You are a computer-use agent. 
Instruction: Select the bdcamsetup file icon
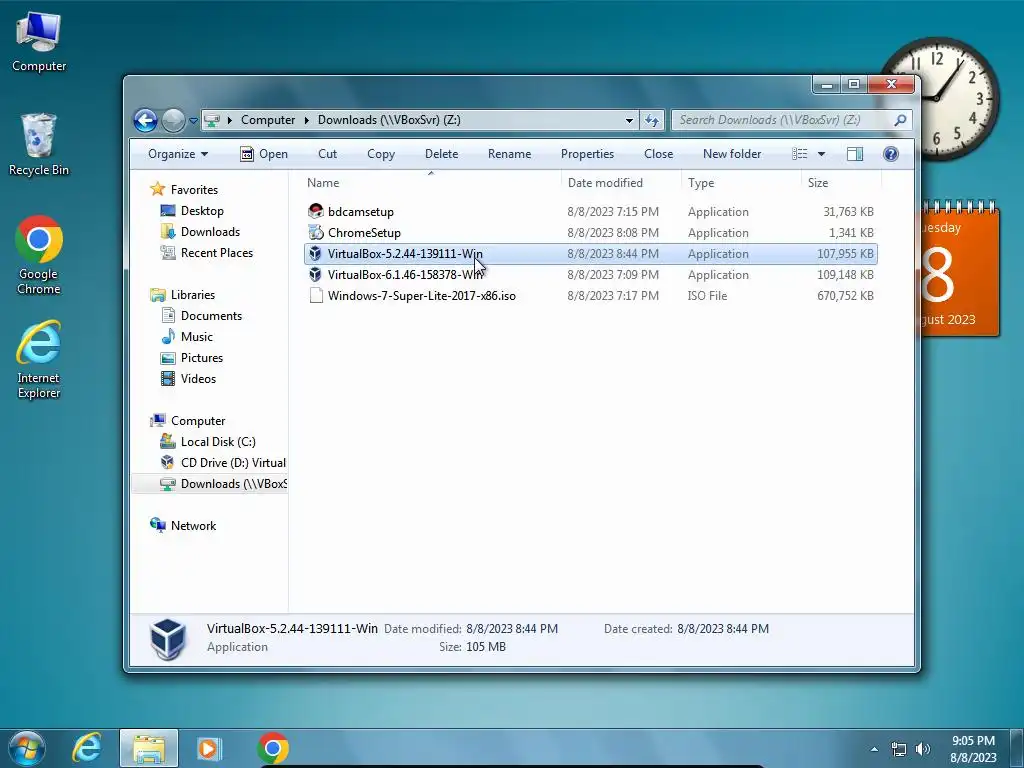(x=316, y=212)
